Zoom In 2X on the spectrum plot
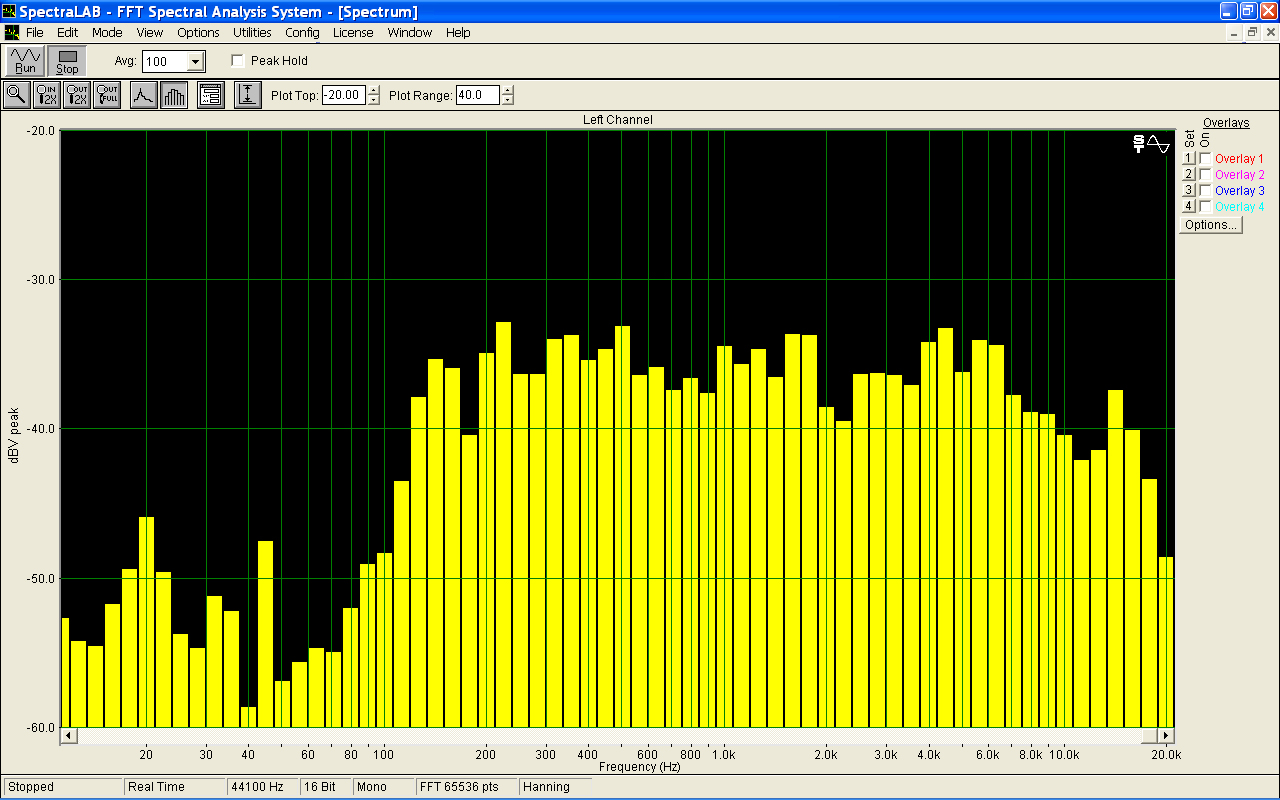Screen dimensions: 1280x800 pos(47,95)
